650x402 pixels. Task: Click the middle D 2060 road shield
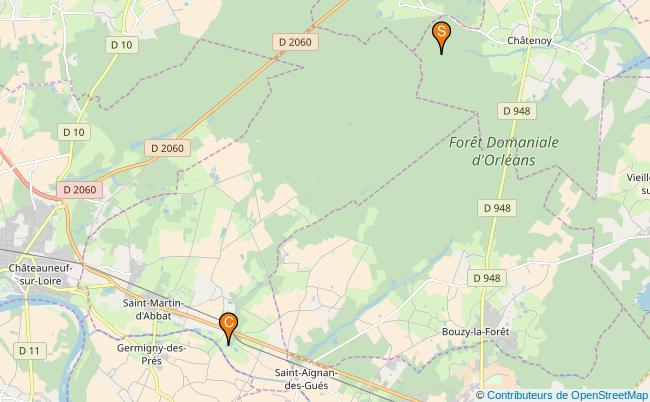pyautogui.click(x=167, y=148)
